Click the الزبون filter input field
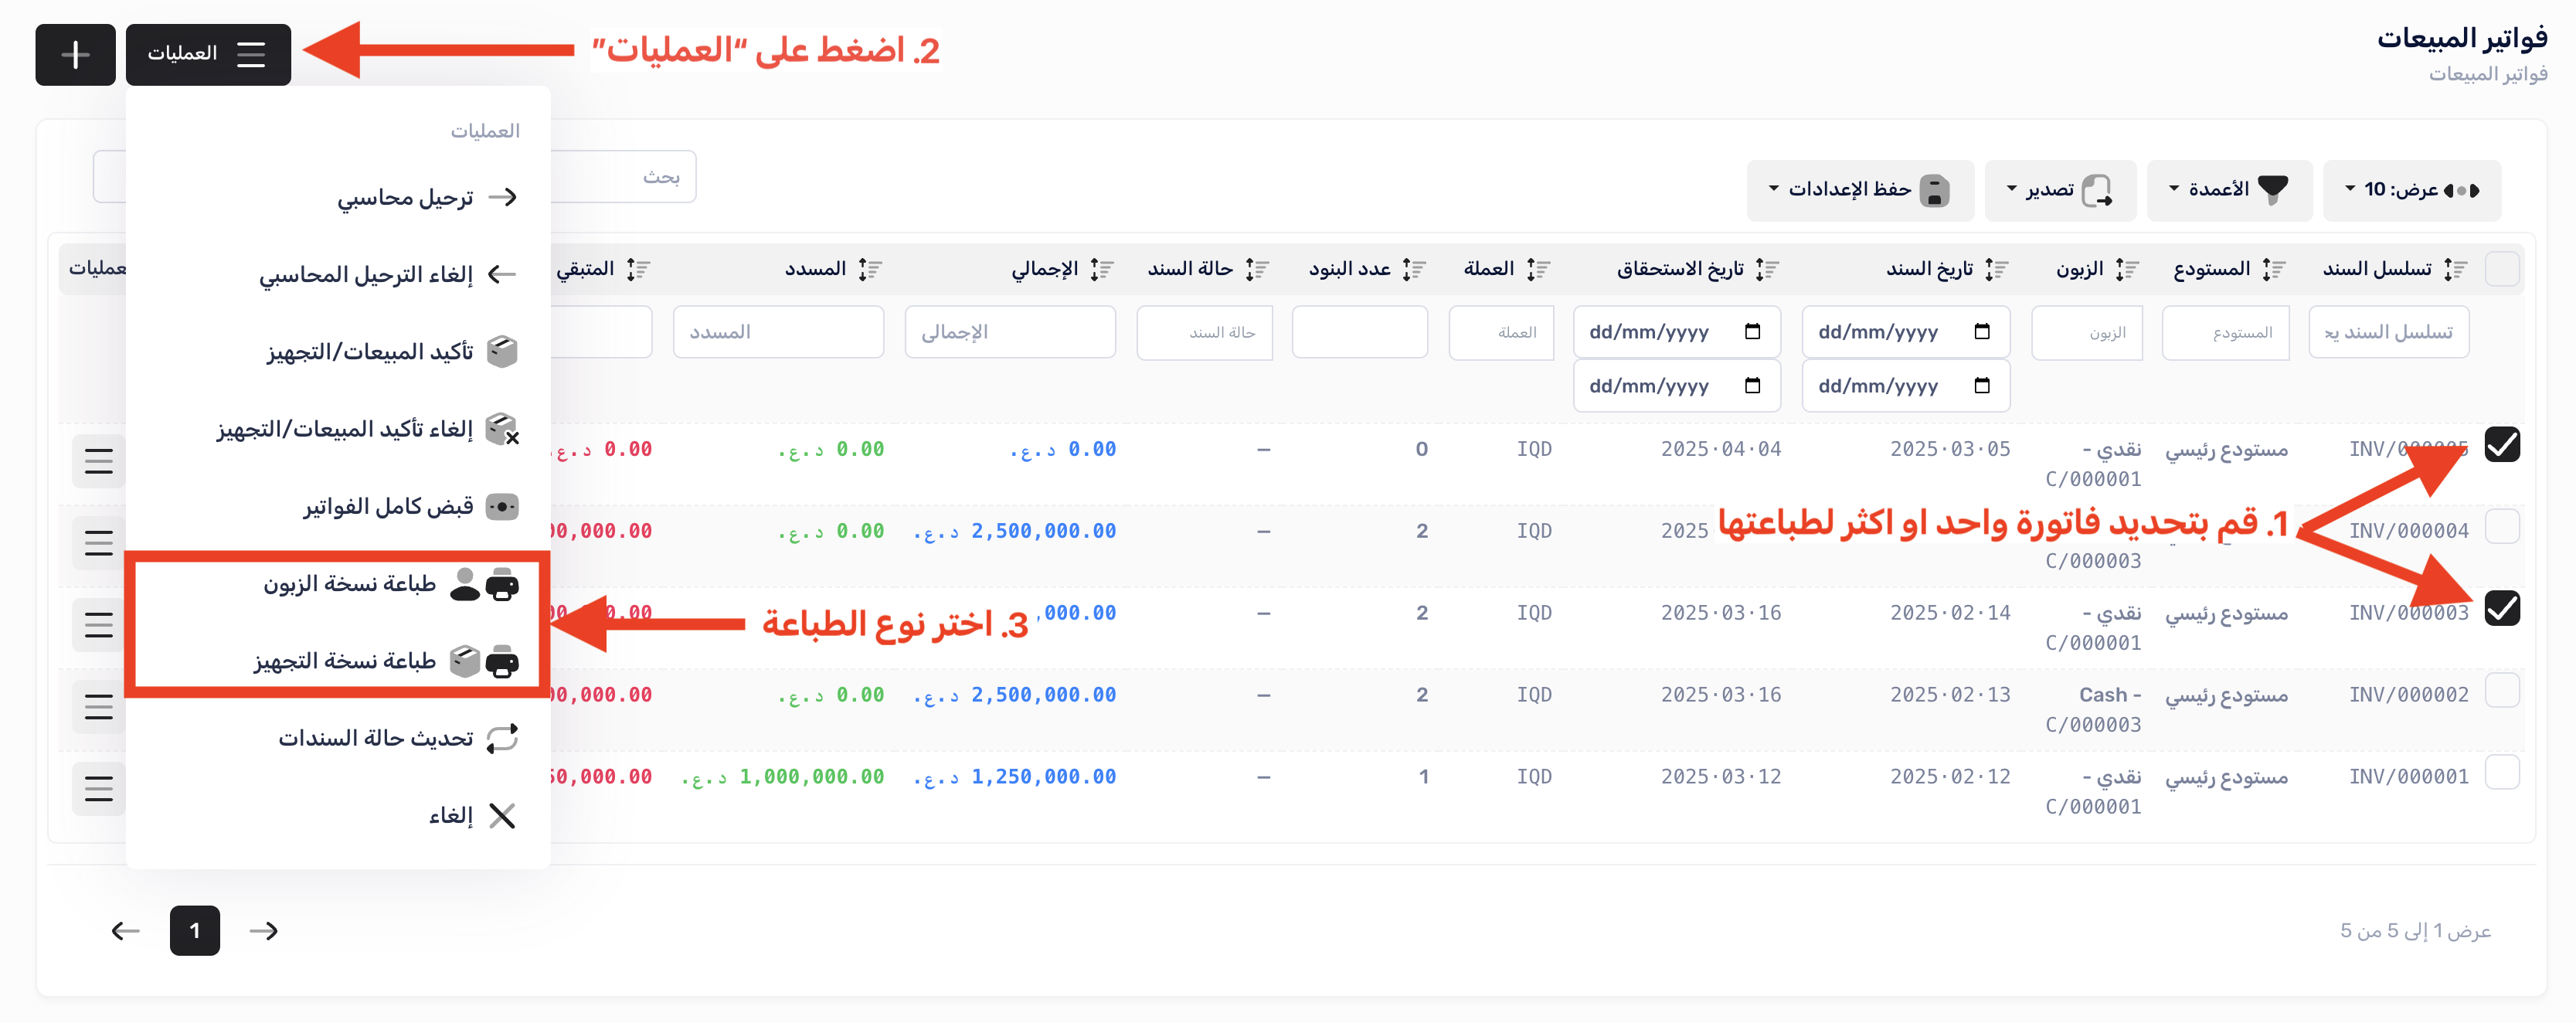This screenshot has width=2576, height=1023. [x=2086, y=332]
